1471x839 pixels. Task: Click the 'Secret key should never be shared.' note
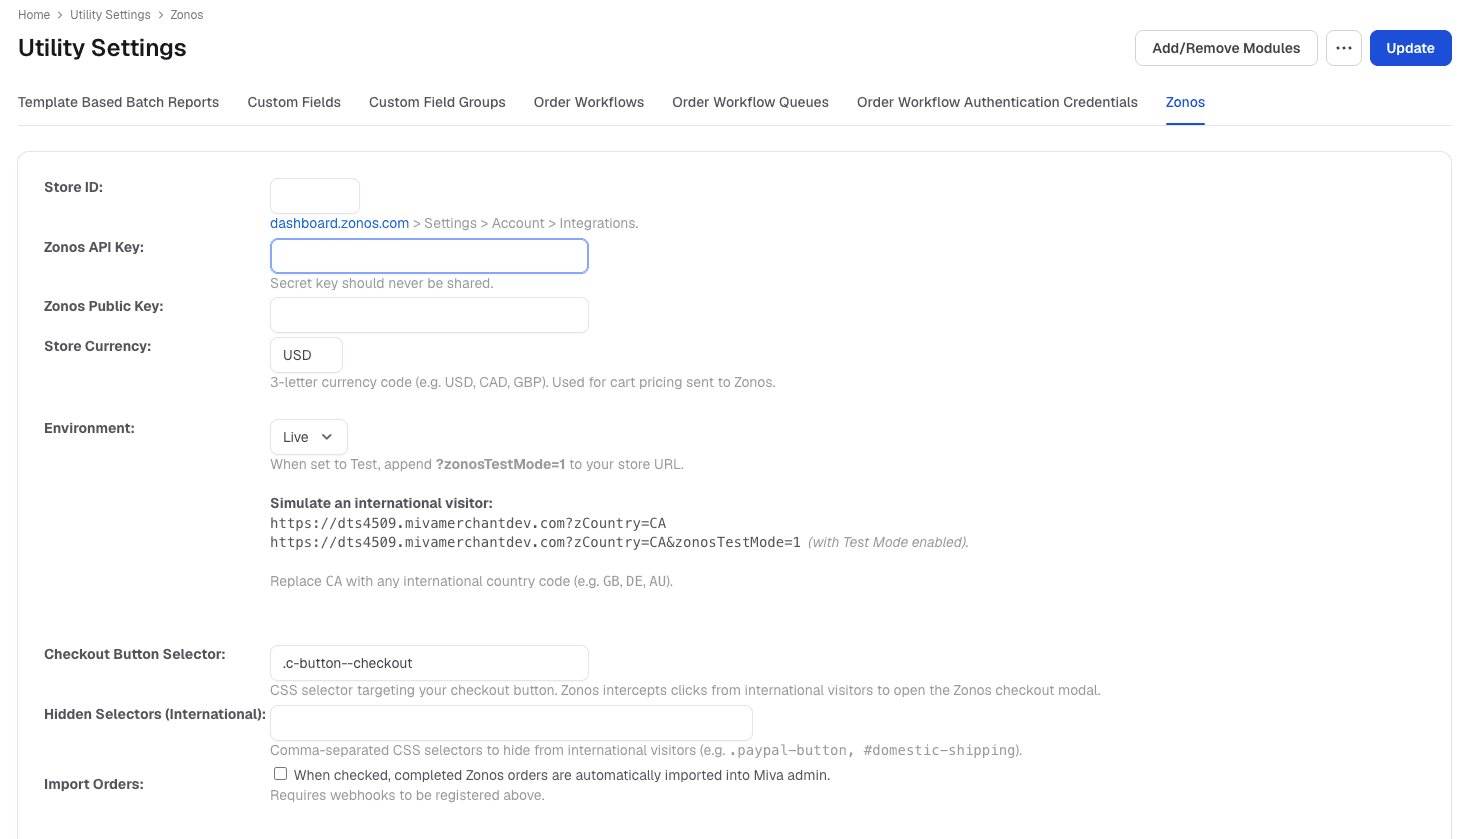click(381, 283)
